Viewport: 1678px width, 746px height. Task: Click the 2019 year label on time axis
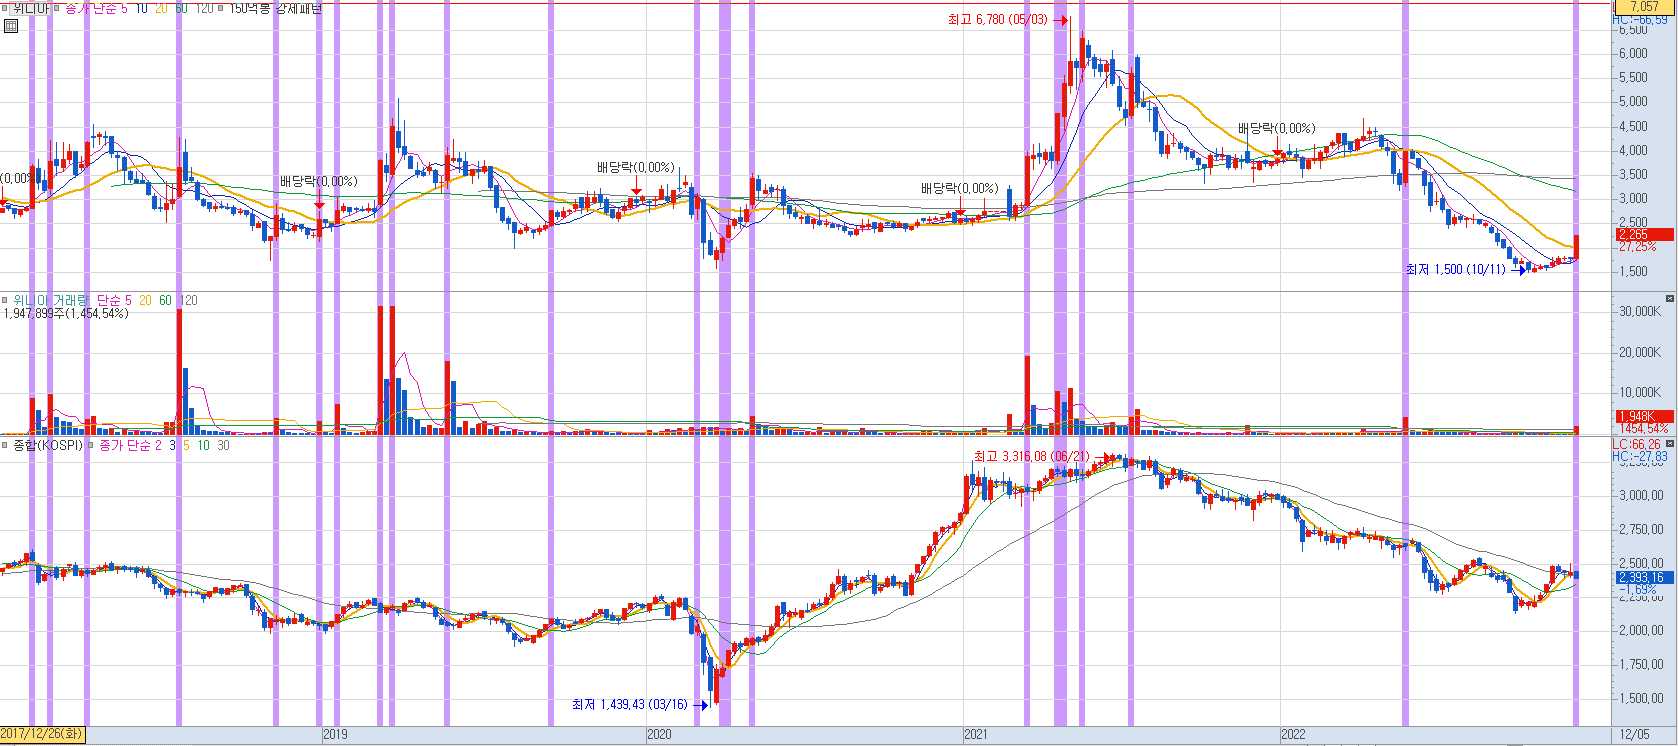[x=335, y=735]
